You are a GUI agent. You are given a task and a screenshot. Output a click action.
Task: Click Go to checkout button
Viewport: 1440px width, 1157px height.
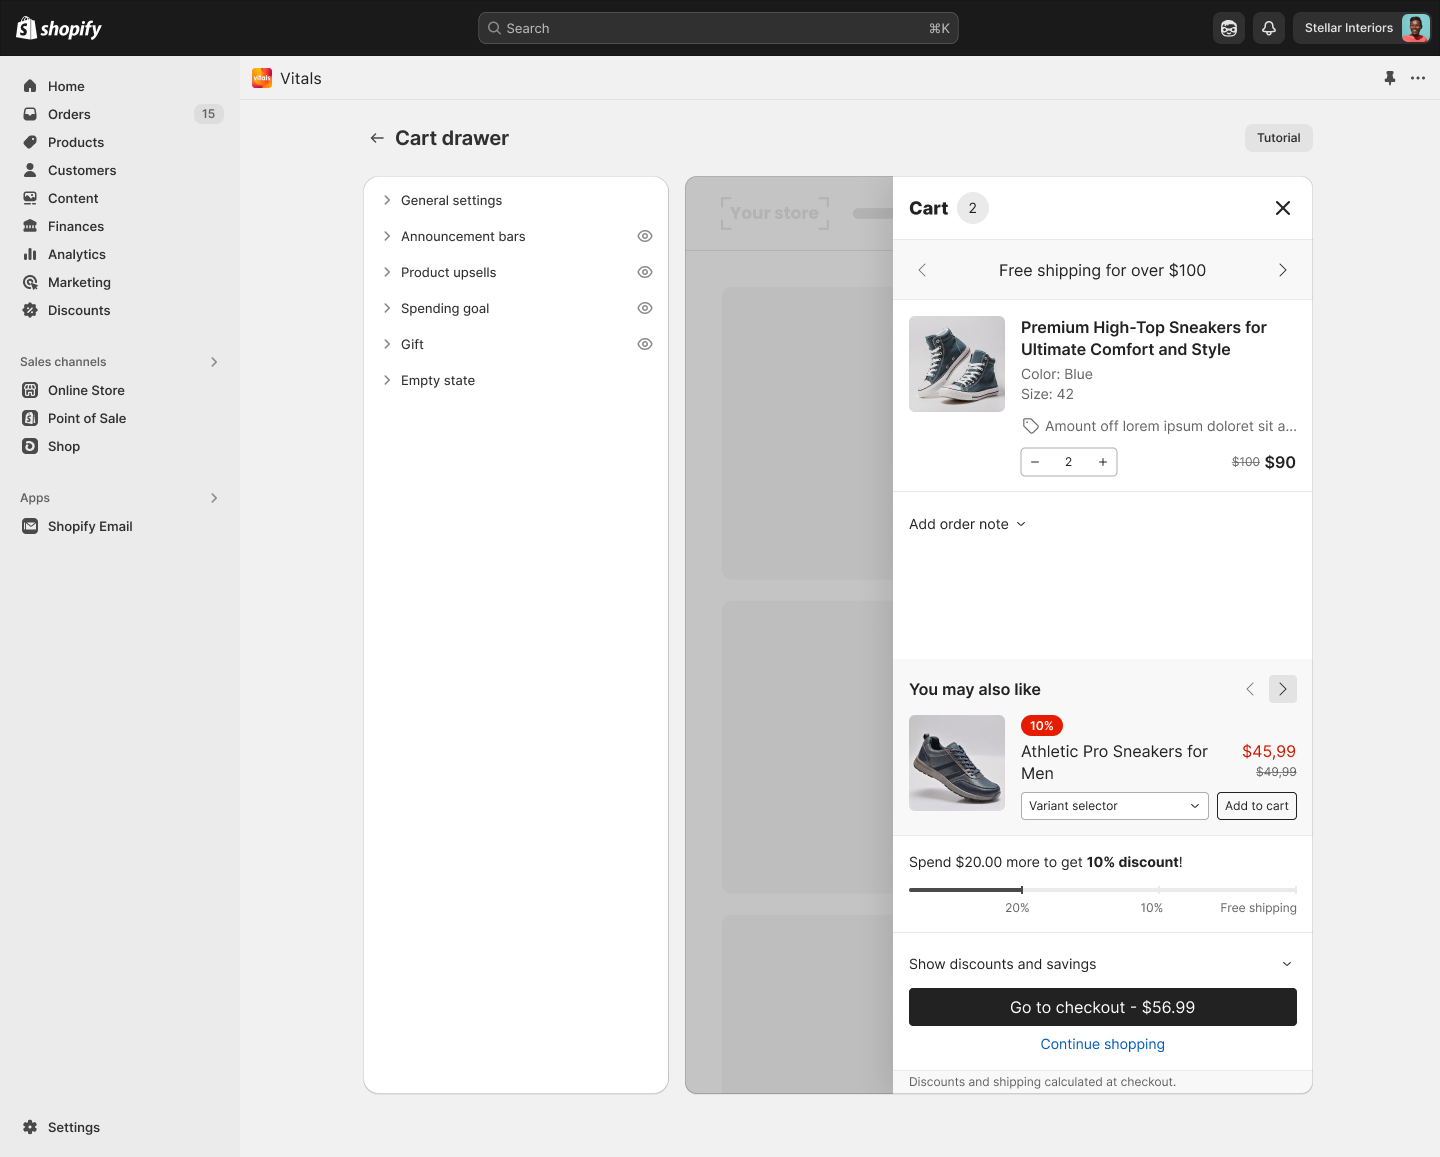click(x=1102, y=1007)
